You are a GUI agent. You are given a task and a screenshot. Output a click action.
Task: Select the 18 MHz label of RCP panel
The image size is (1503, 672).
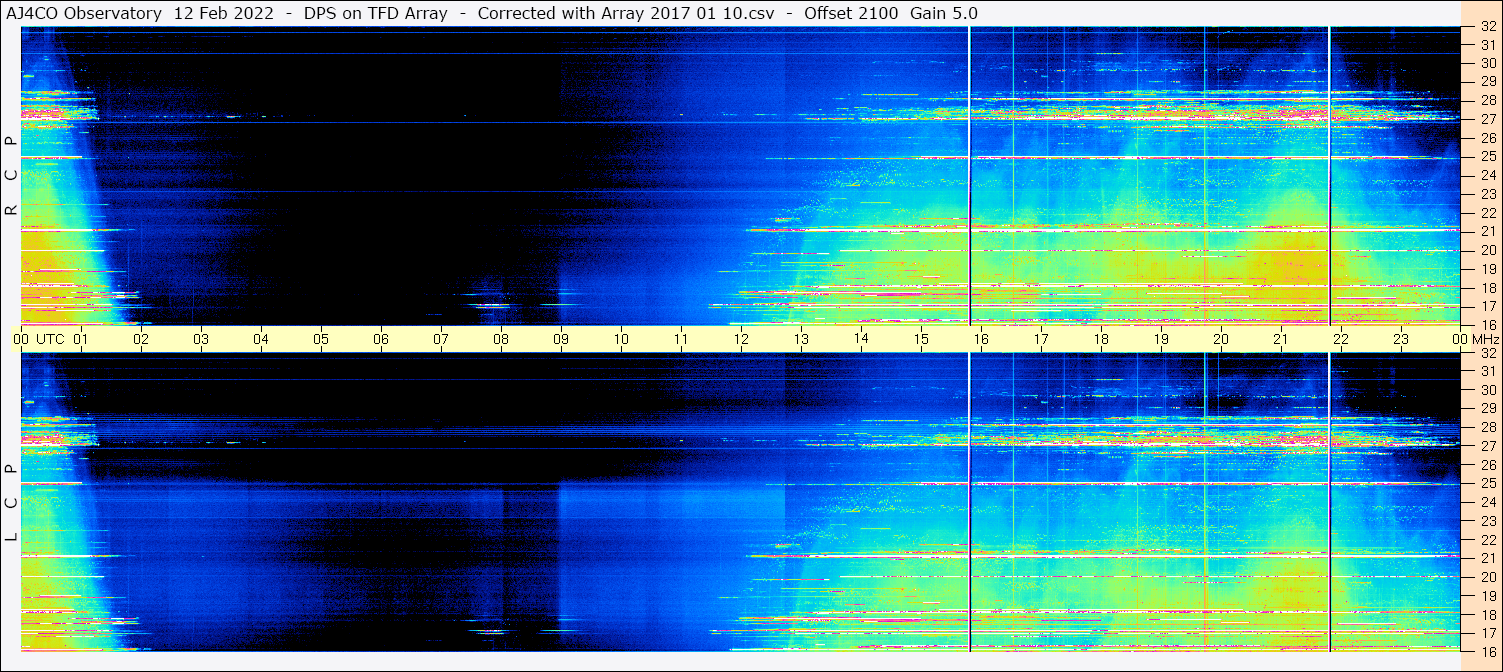pyautogui.click(x=1487, y=287)
